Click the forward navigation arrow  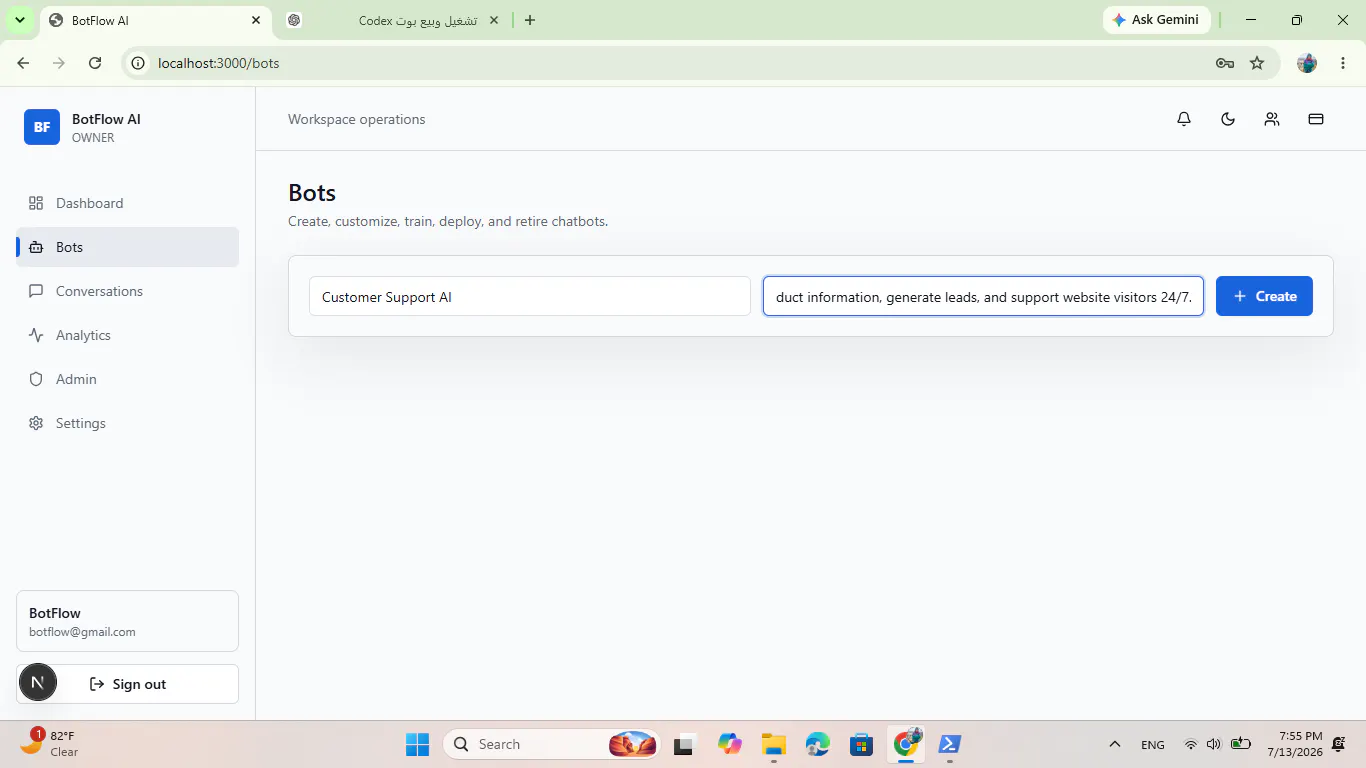[59, 63]
